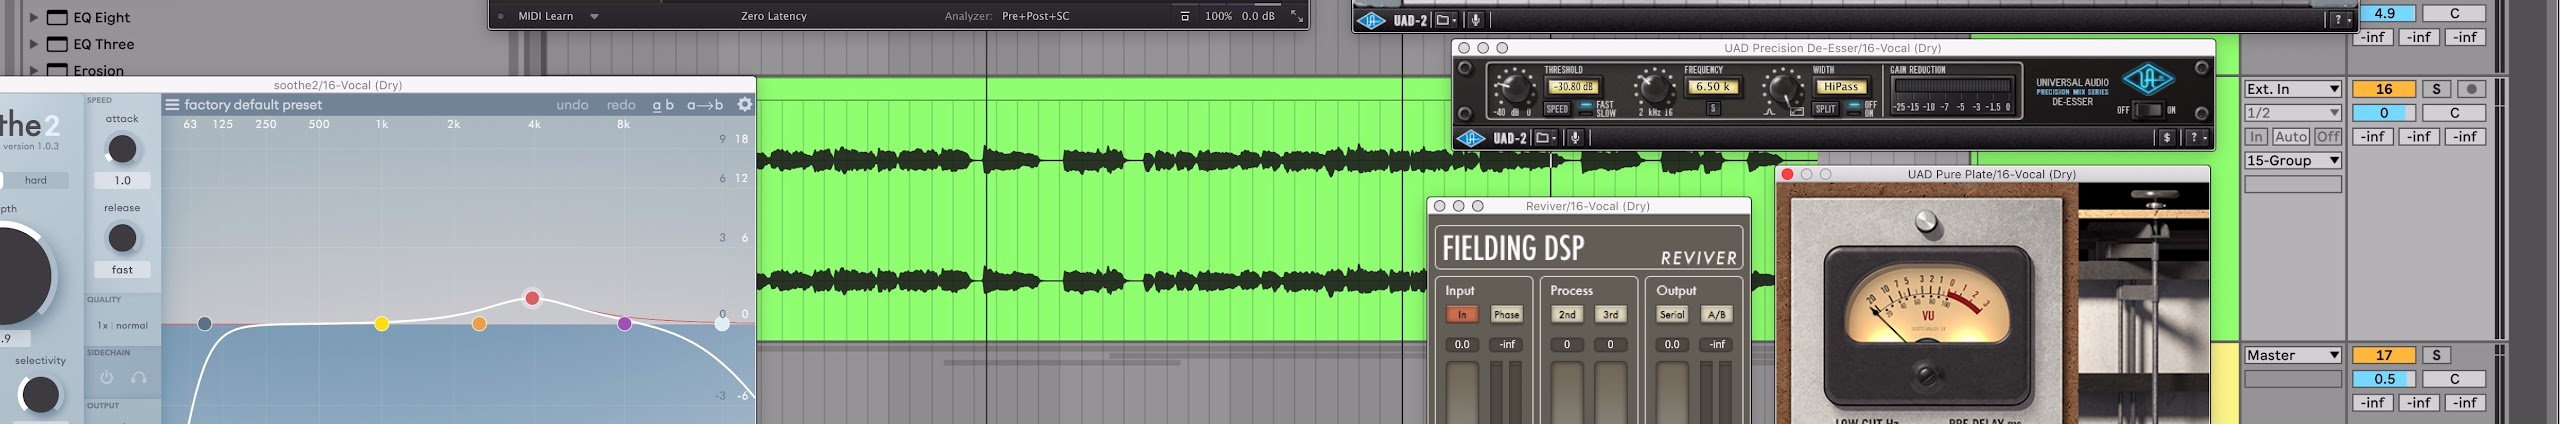Click undo in soothe2 header

[x=572, y=105]
